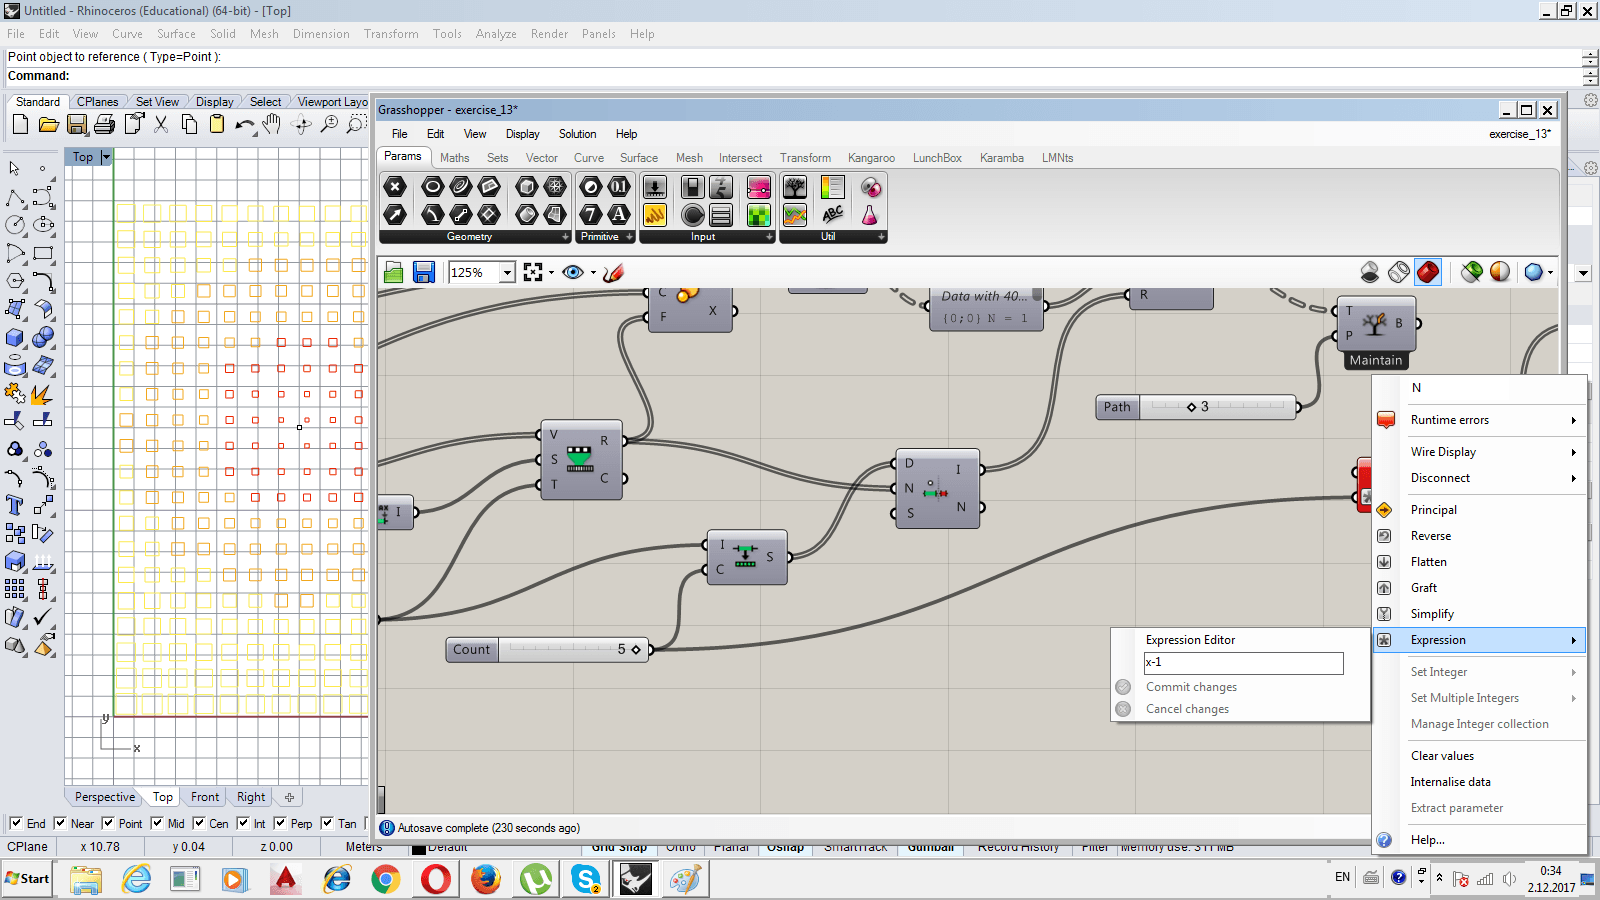Open file icon in Grasshopper canvas toolbar
This screenshot has width=1600, height=900.
pos(394,272)
